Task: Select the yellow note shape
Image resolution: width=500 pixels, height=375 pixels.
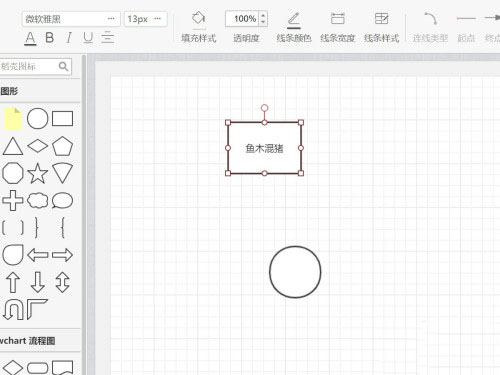Action: (x=13, y=119)
